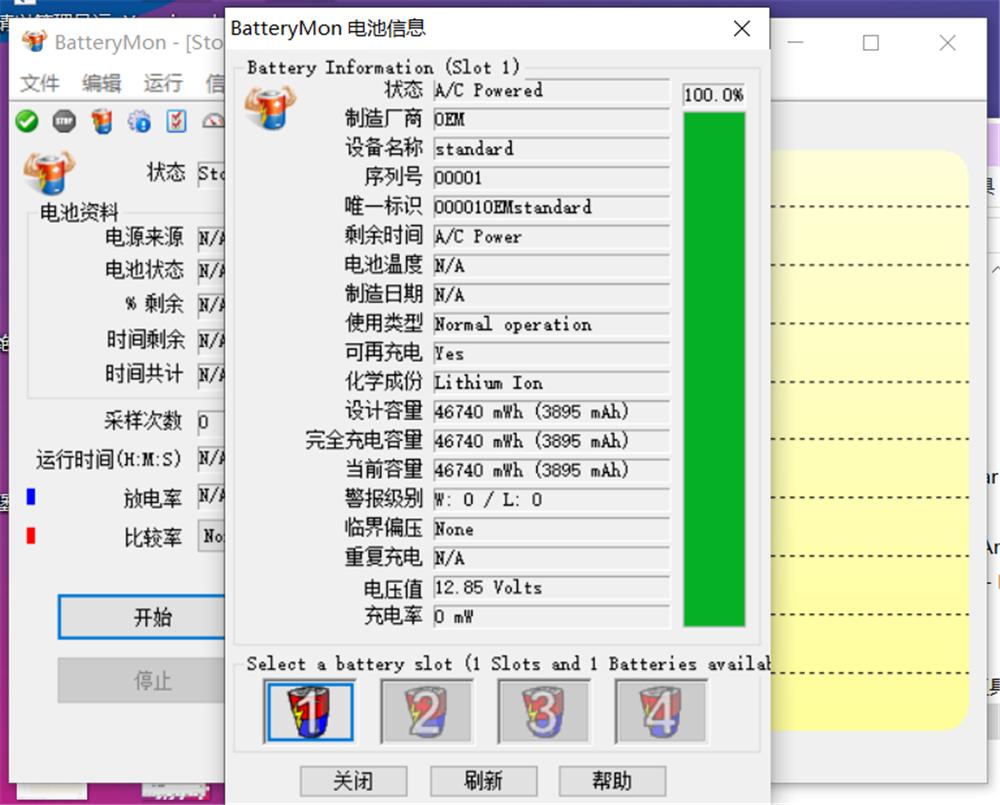
Task: Click the 关闭 button in battery dialog
Action: 353,781
